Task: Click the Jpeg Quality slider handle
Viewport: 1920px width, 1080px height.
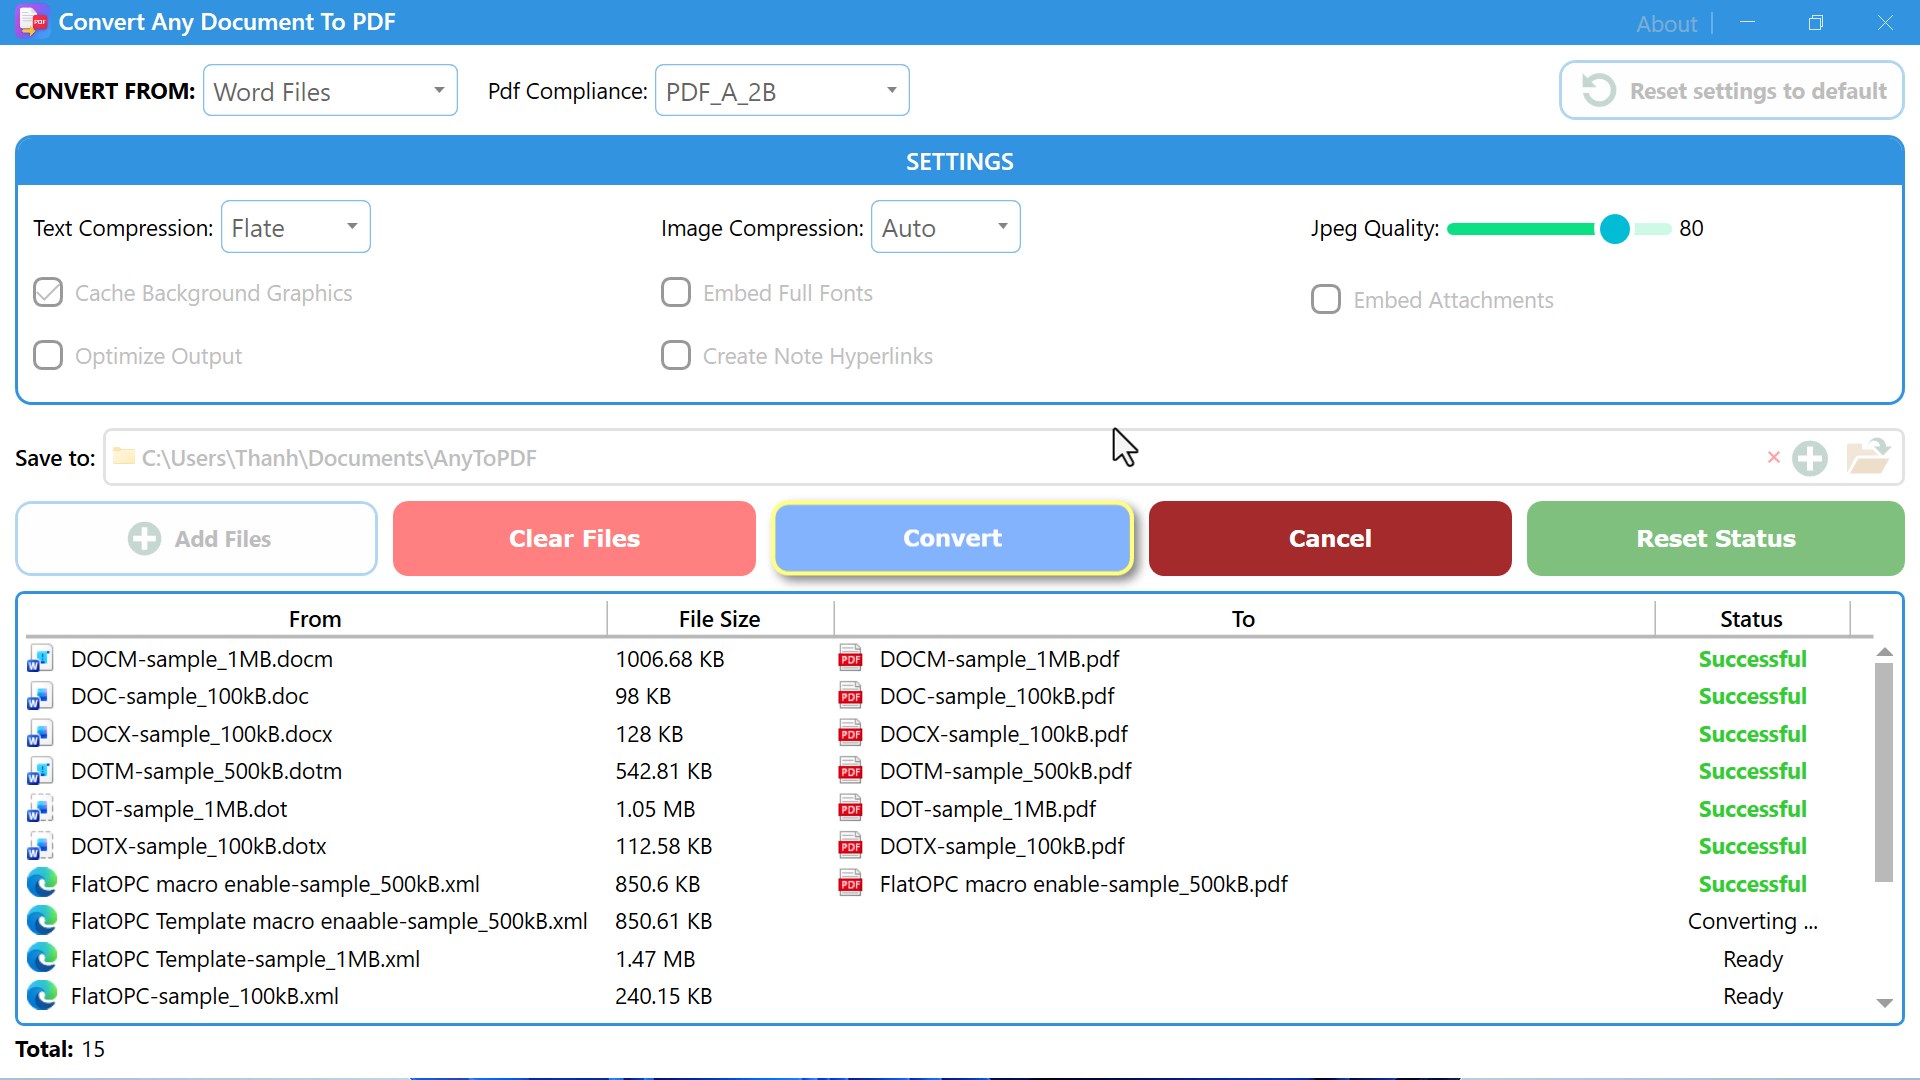Action: (1614, 229)
